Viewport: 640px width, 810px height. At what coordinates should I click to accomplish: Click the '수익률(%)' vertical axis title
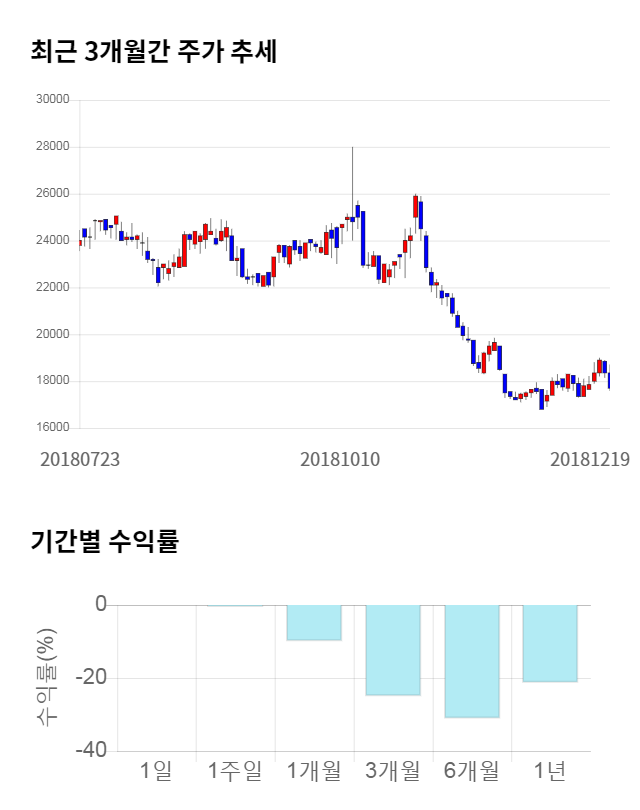[47, 677]
